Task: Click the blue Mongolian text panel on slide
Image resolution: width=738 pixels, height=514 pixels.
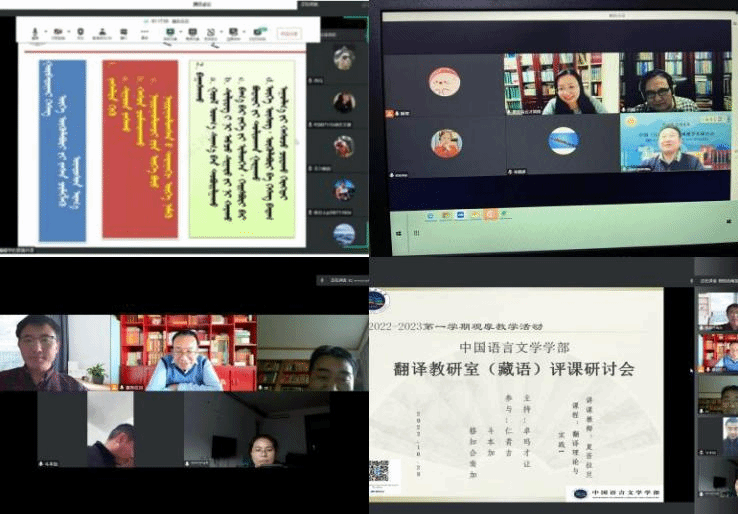Action: tap(62, 149)
